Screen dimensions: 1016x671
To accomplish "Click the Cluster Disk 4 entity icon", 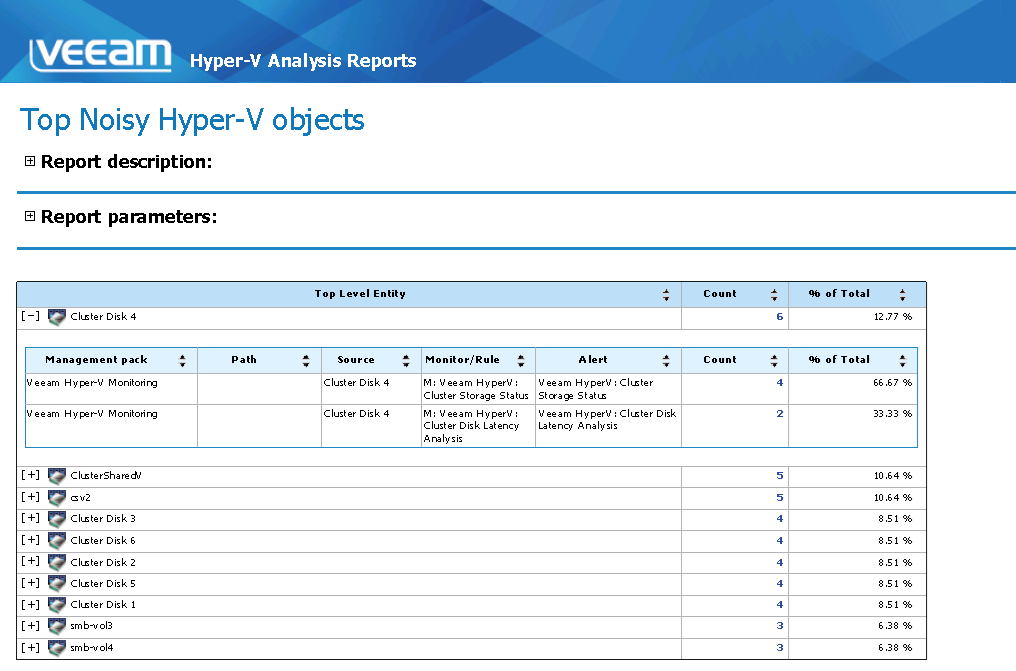I will pos(57,317).
